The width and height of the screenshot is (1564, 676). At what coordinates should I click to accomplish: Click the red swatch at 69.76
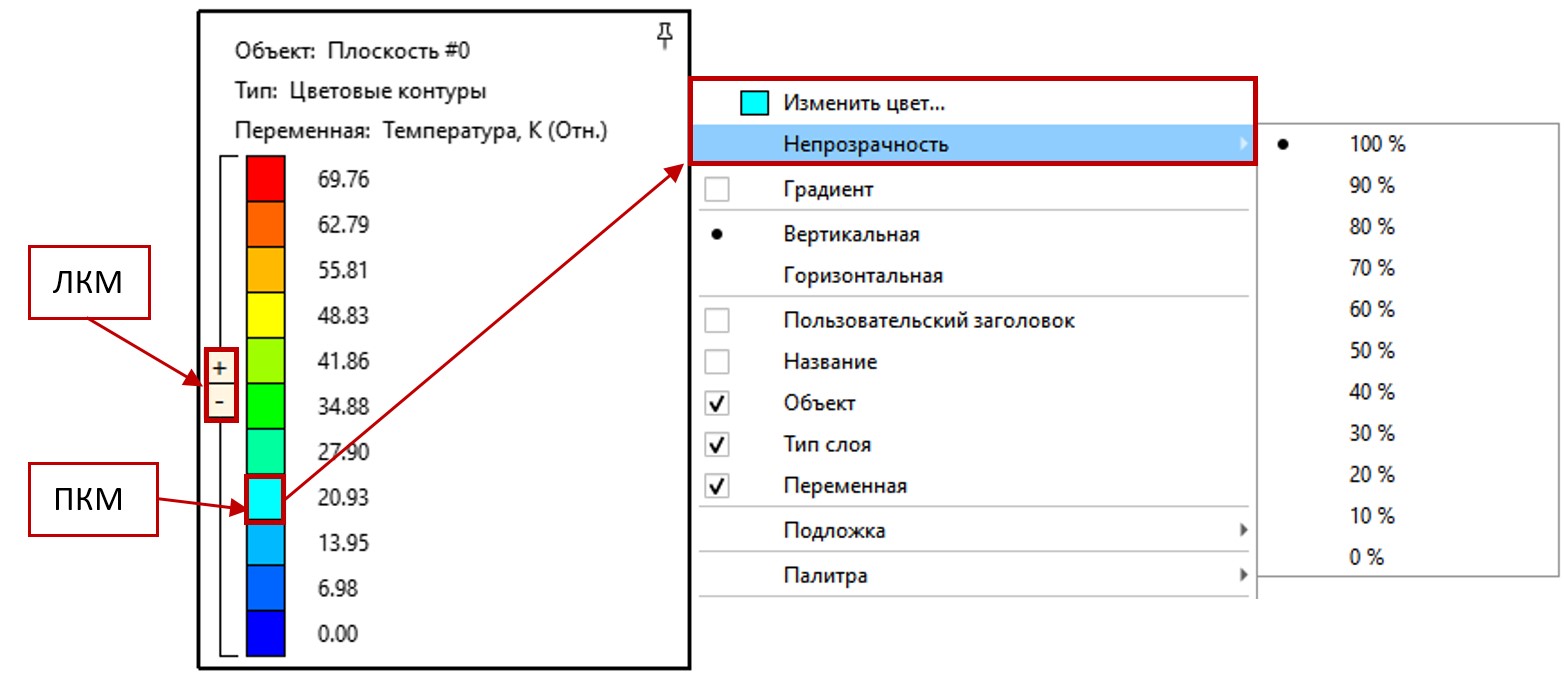[x=266, y=178]
